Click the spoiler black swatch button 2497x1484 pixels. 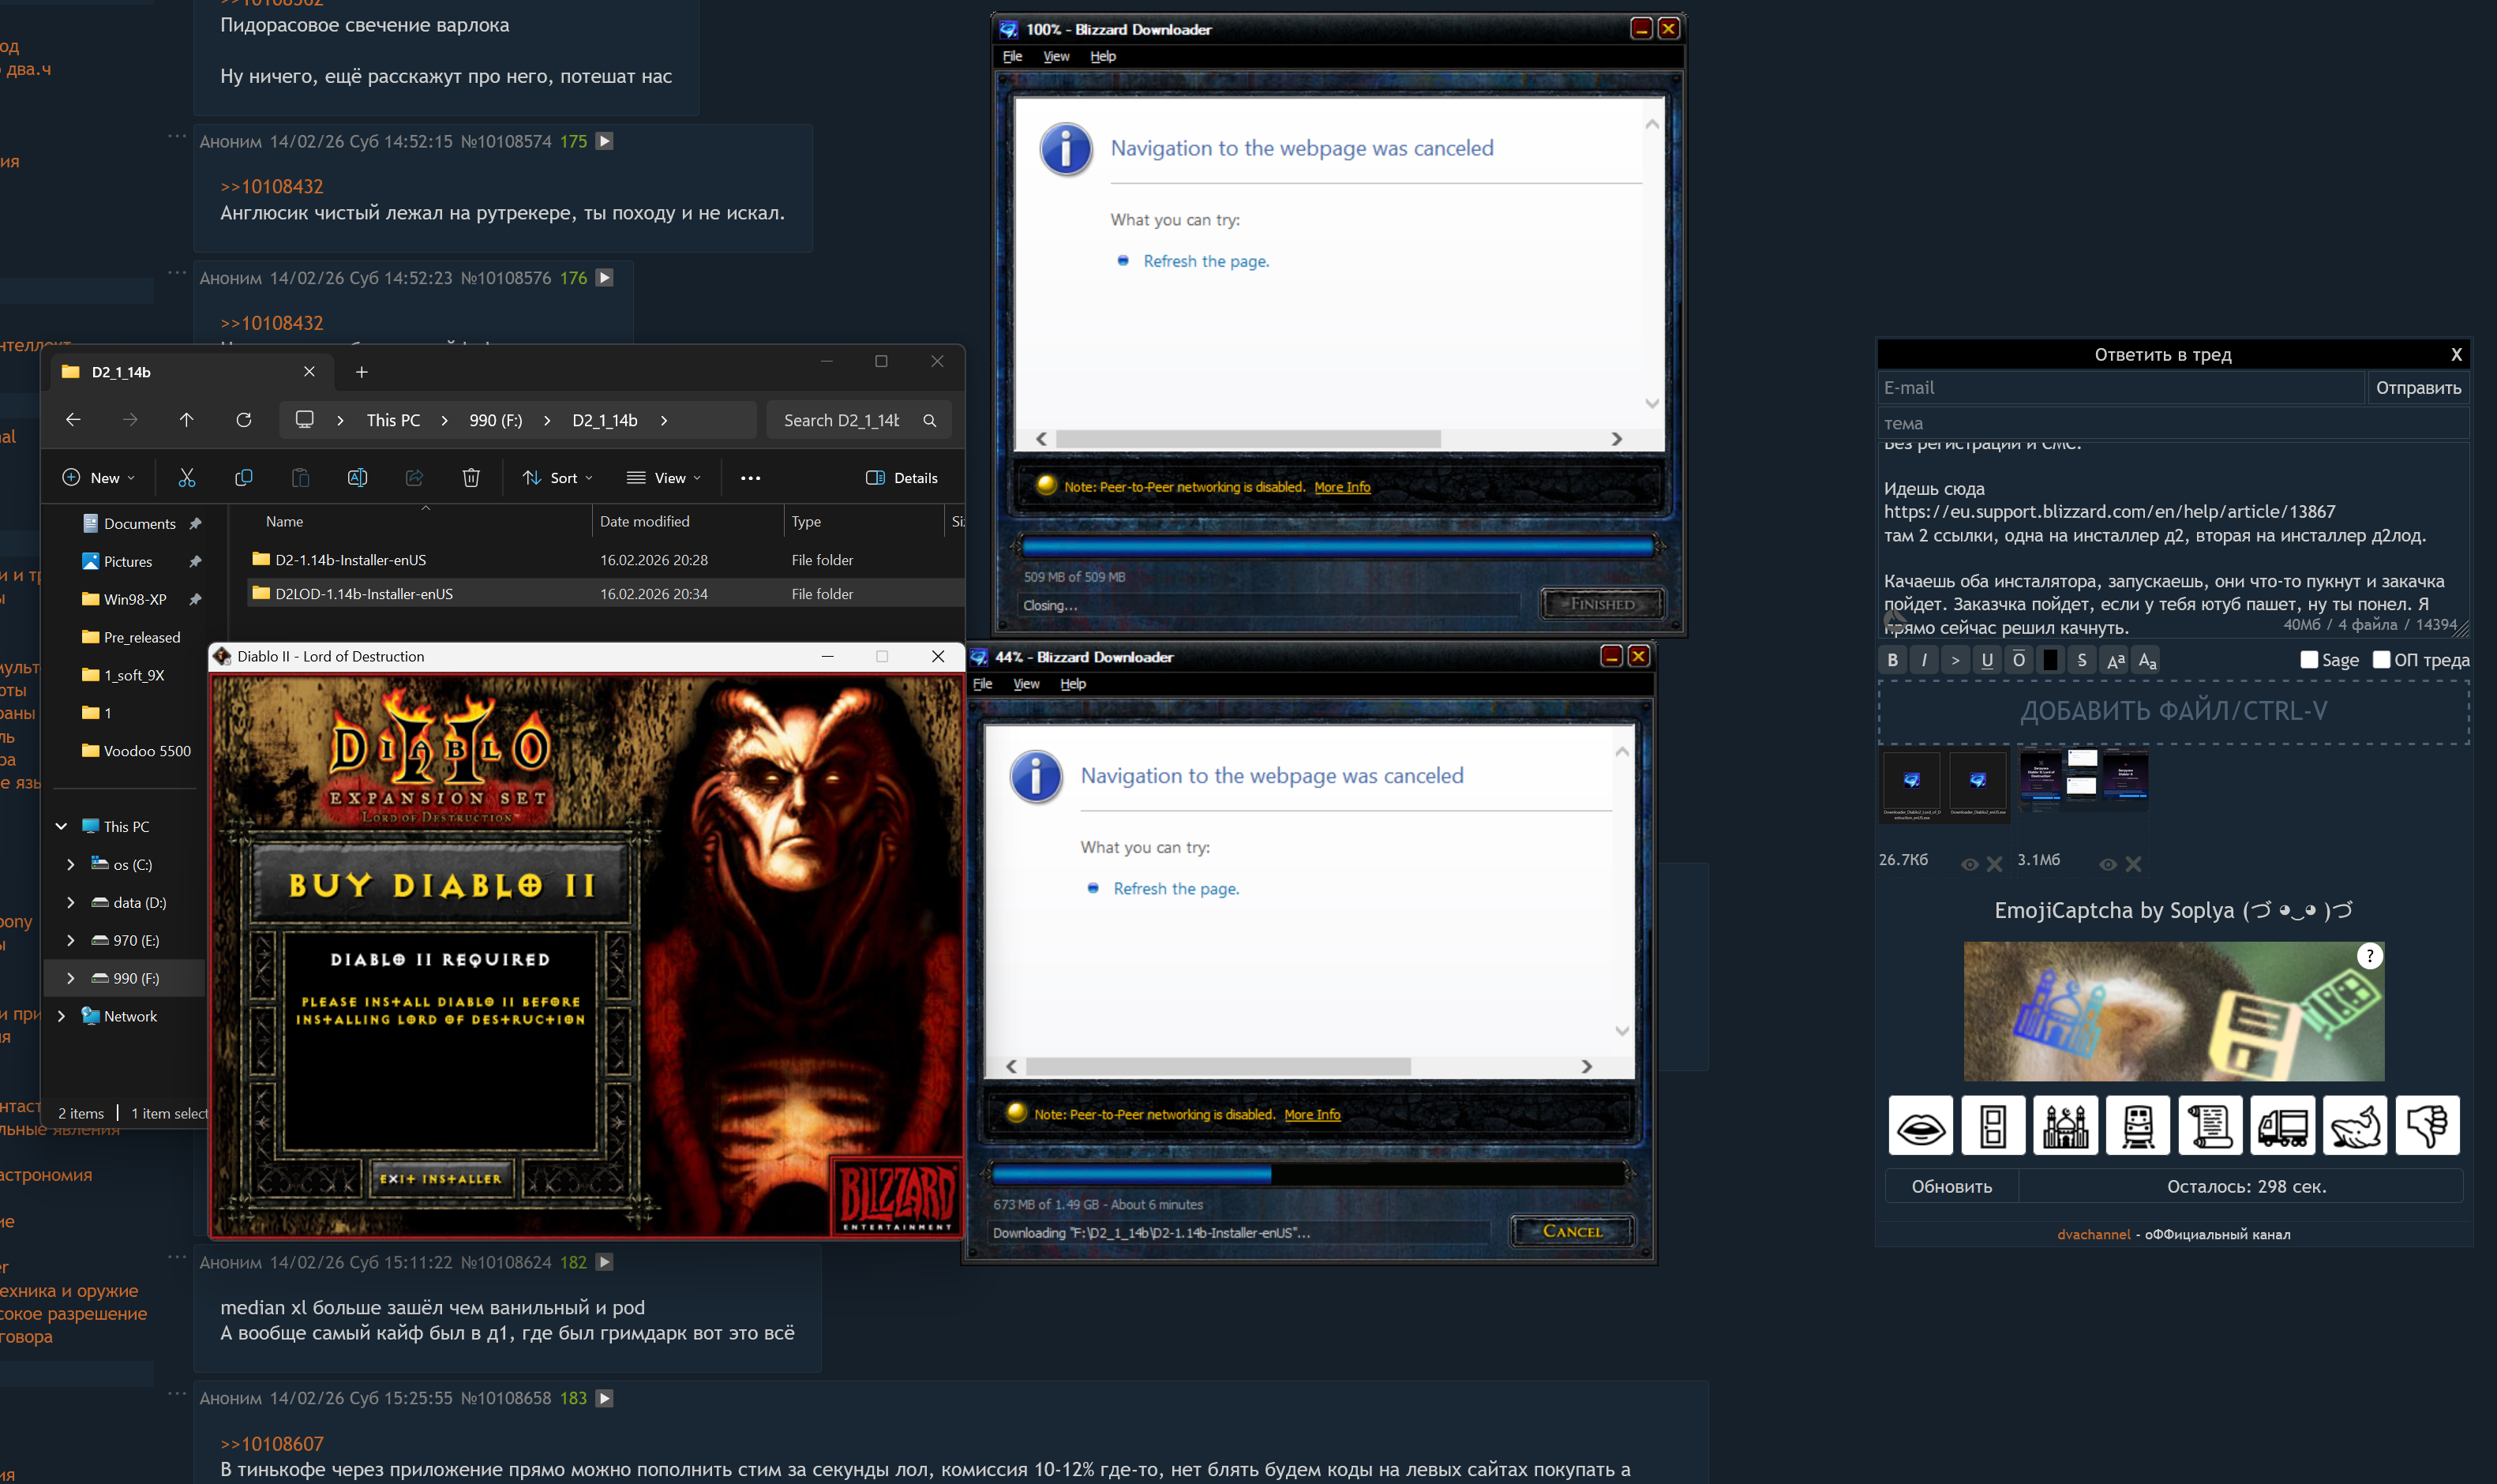(x=2050, y=660)
